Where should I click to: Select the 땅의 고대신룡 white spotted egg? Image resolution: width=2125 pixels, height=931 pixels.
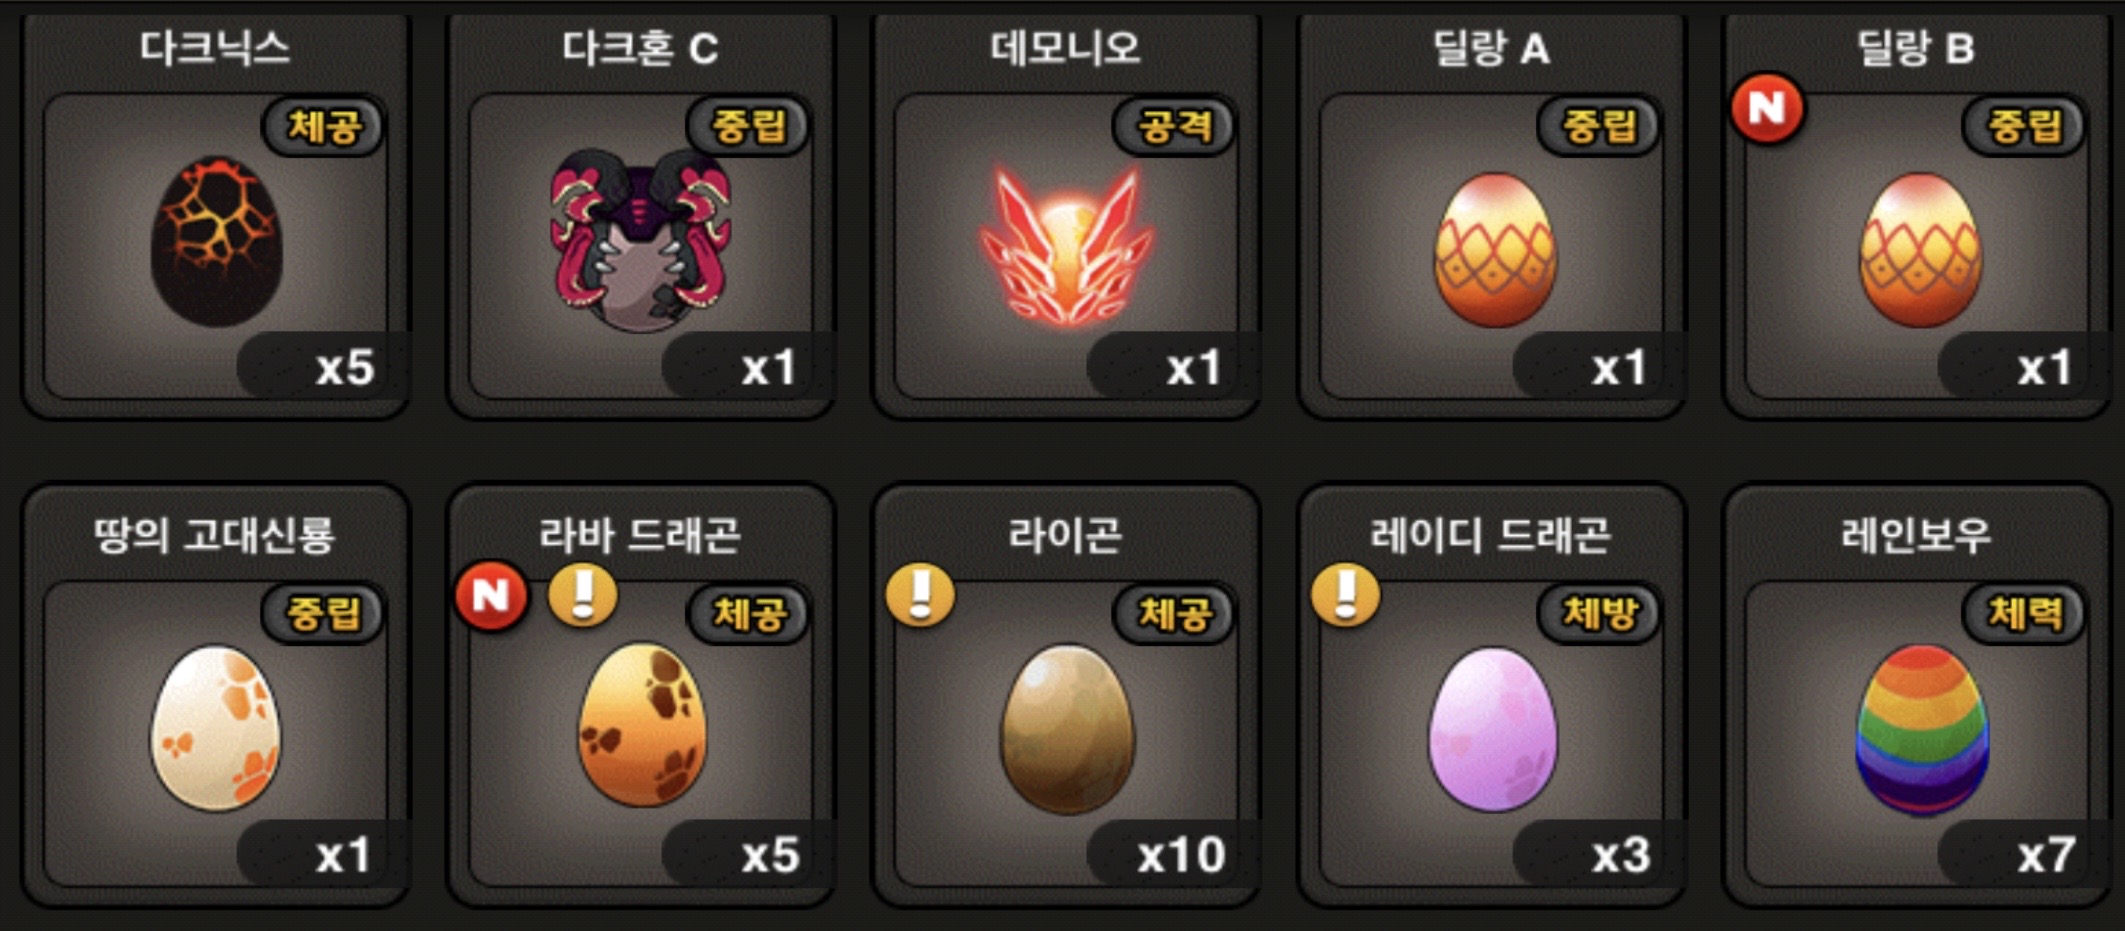click(216, 728)
